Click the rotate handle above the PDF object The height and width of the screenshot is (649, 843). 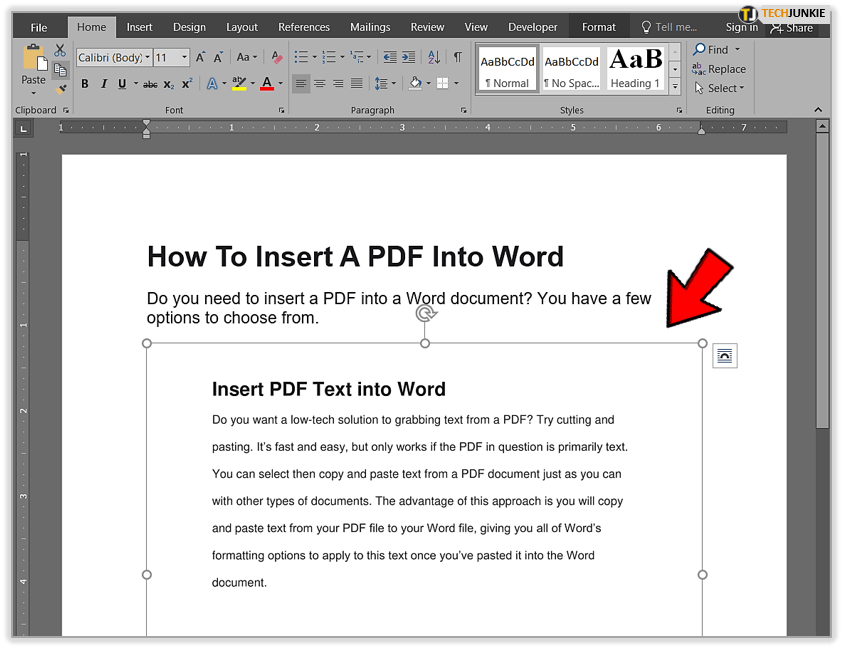[x=425, y=314]
